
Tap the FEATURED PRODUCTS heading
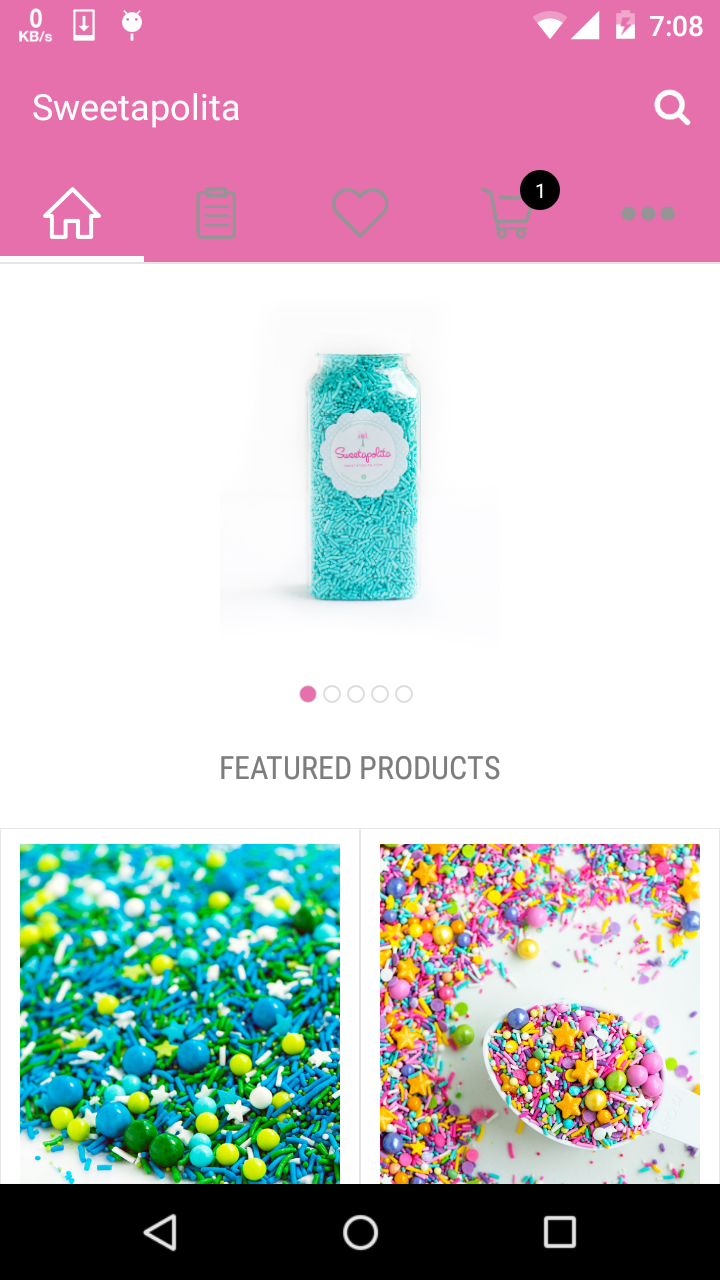point(360,768)
